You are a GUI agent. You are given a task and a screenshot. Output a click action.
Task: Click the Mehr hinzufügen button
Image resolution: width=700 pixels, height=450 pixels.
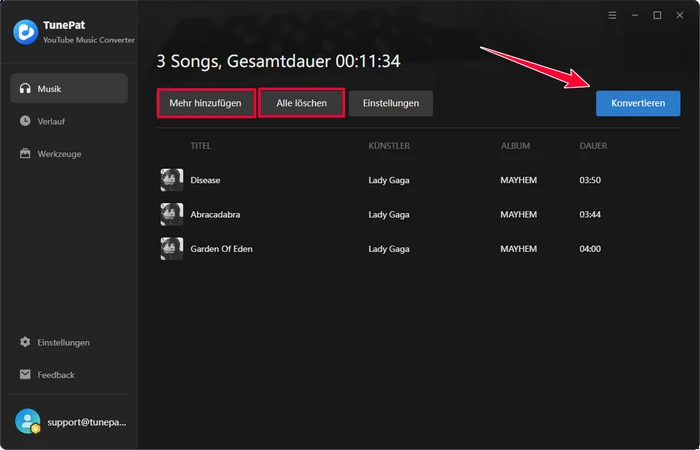point(205,103)
